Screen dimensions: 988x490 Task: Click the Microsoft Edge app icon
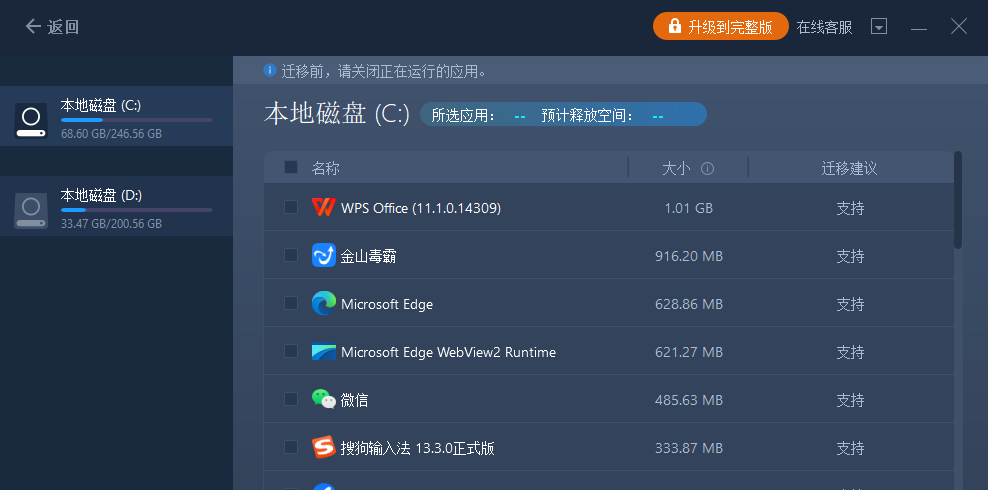point(323,304)
